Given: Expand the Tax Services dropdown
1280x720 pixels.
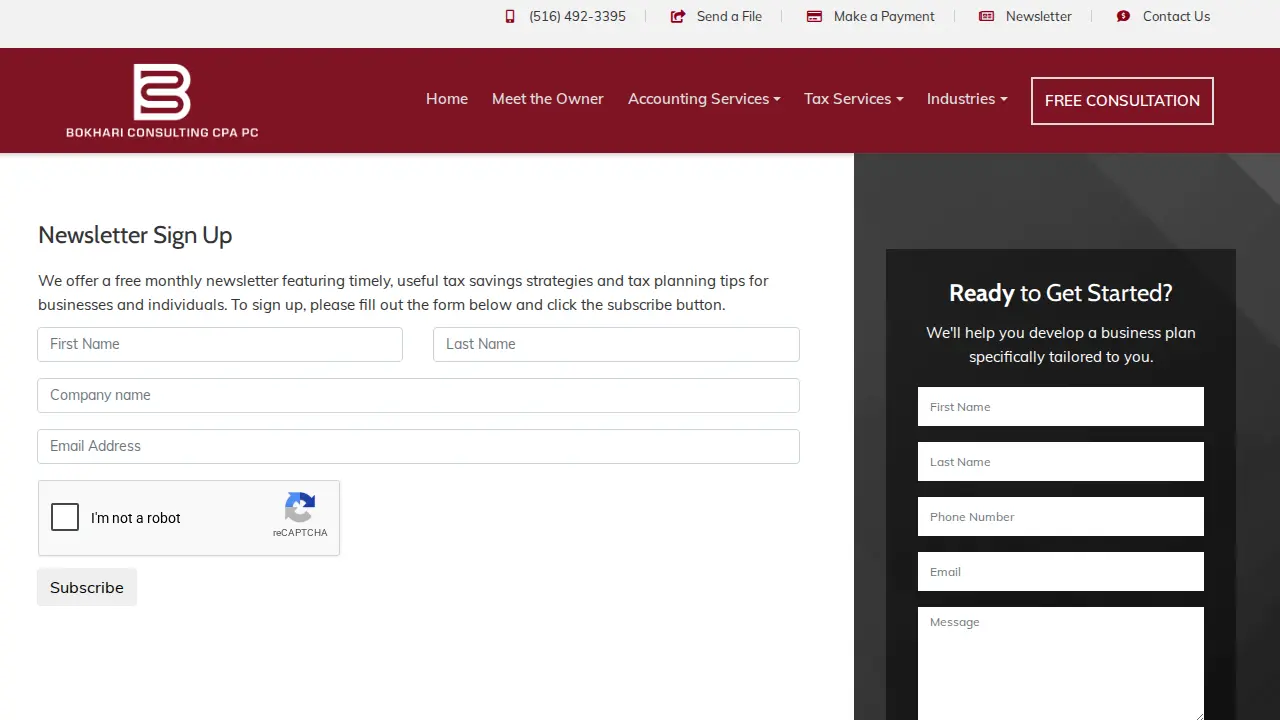Looking at the screenshot, I should pos(853,99).
